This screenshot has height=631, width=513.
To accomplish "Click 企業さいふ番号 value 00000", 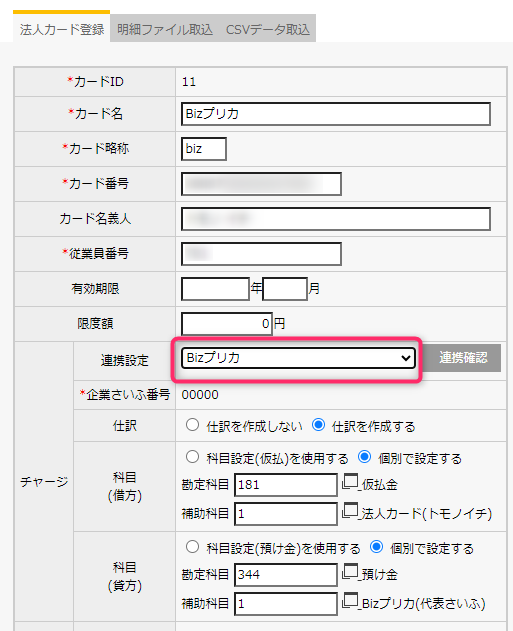I will tap(200, 395).
